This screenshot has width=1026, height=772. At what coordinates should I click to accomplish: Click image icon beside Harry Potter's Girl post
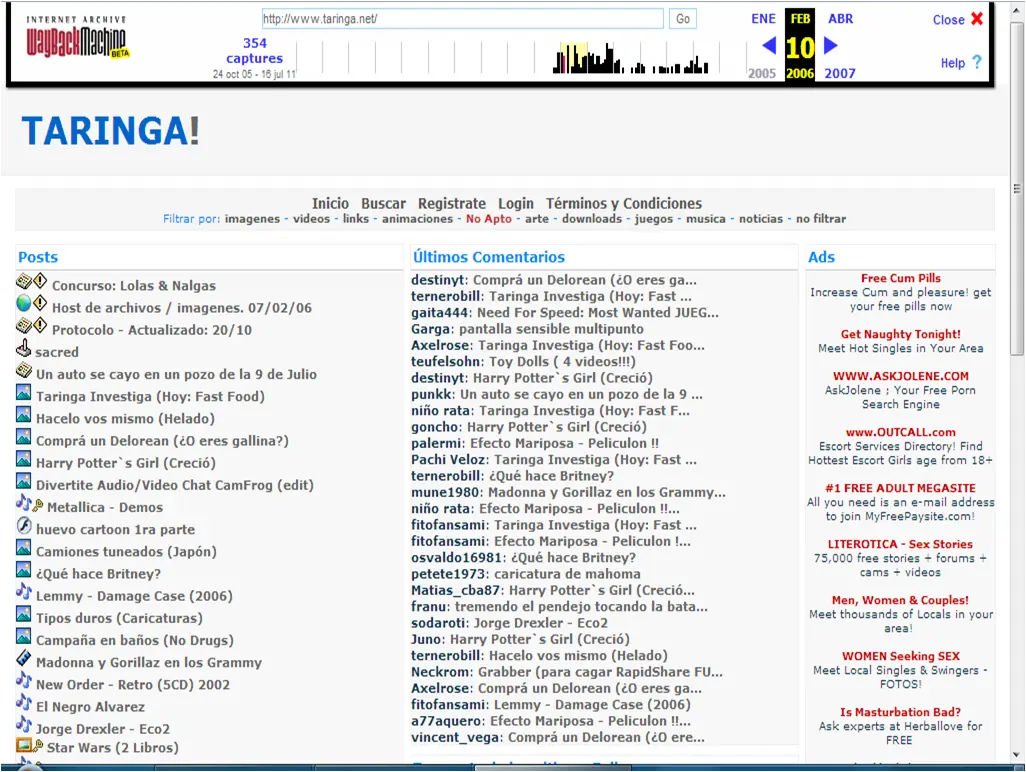(x=24, y=459)
